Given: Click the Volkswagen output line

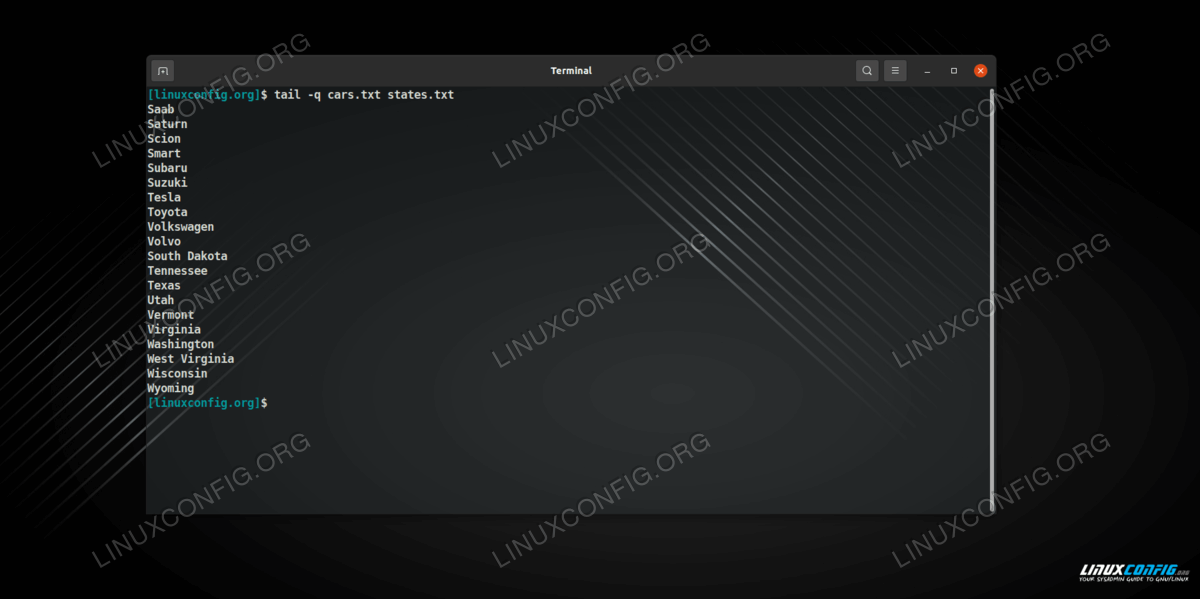Looking at the screenshot, I should (x=180, y=227).
